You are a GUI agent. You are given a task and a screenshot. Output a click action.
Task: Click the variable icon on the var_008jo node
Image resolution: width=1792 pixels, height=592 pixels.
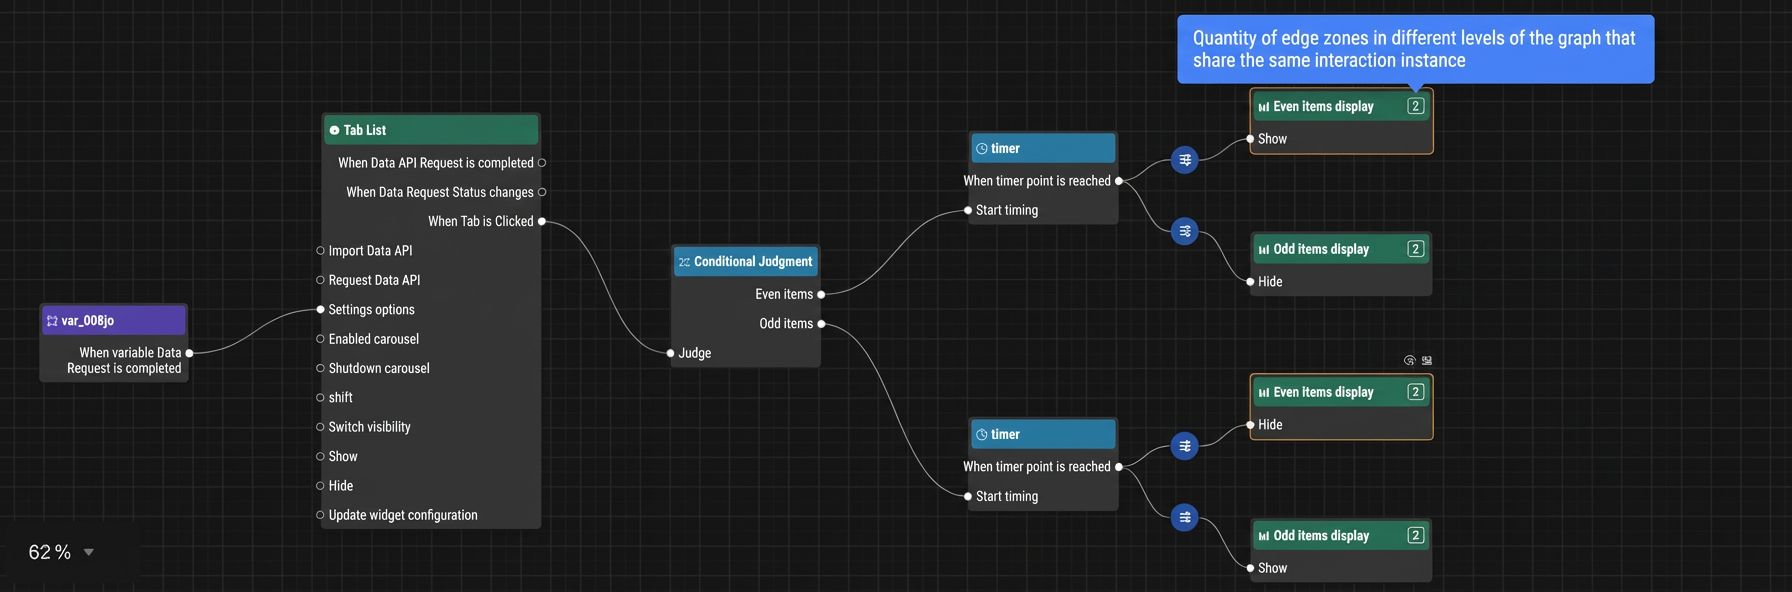(52, 321)
